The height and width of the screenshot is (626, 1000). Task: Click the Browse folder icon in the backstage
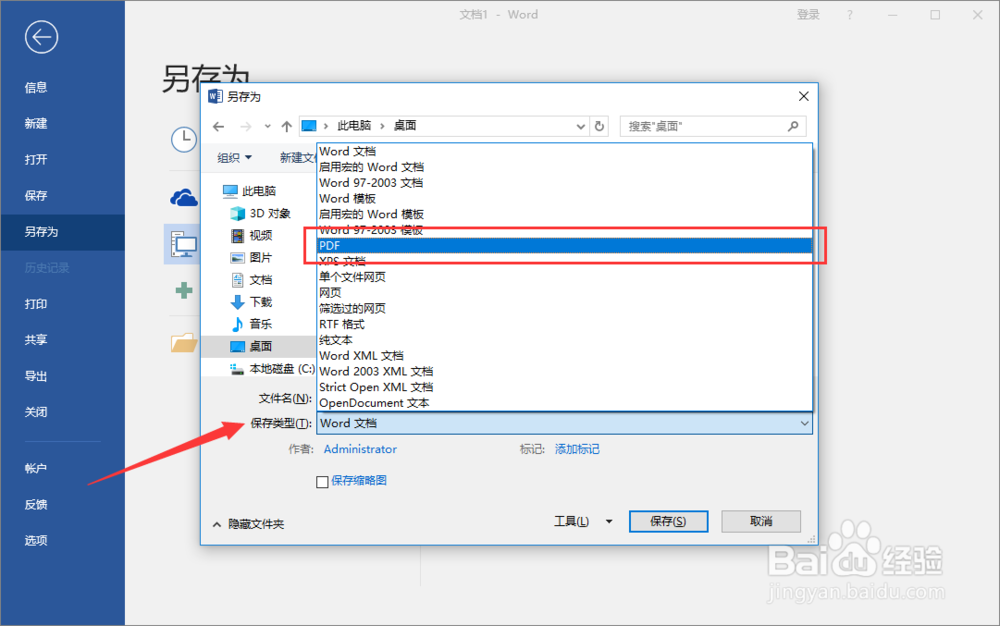(x=184, y=342)
